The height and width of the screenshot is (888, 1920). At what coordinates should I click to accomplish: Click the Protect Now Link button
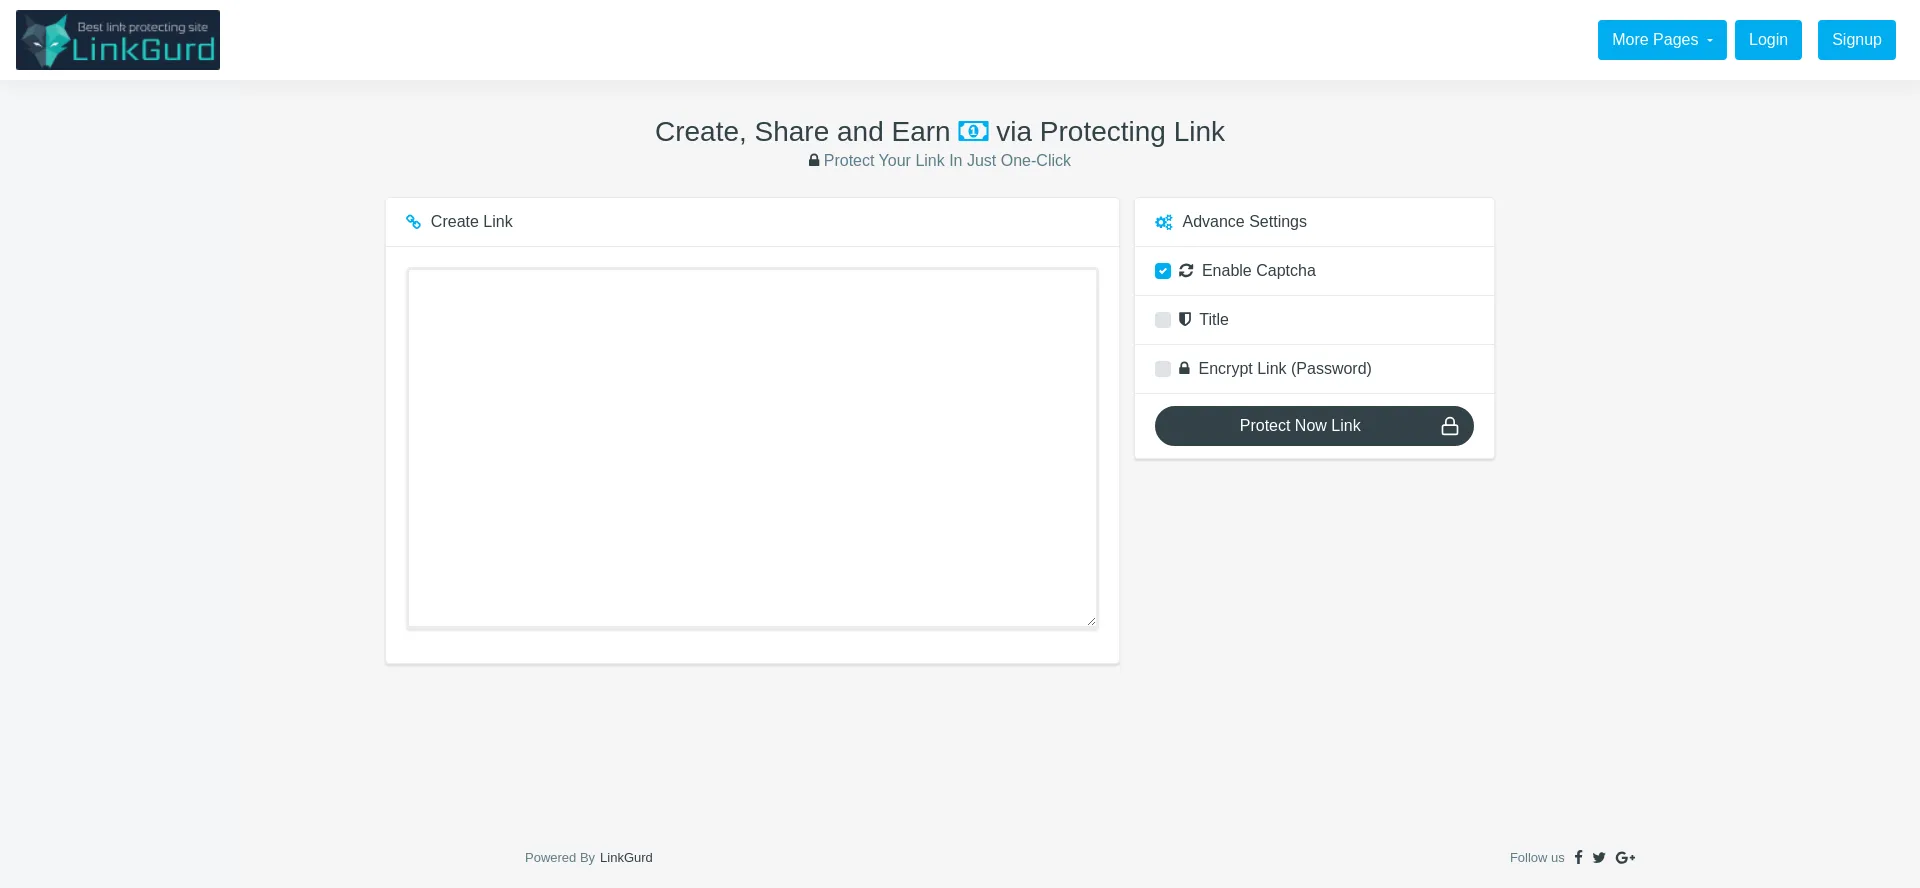(1314, 426)
